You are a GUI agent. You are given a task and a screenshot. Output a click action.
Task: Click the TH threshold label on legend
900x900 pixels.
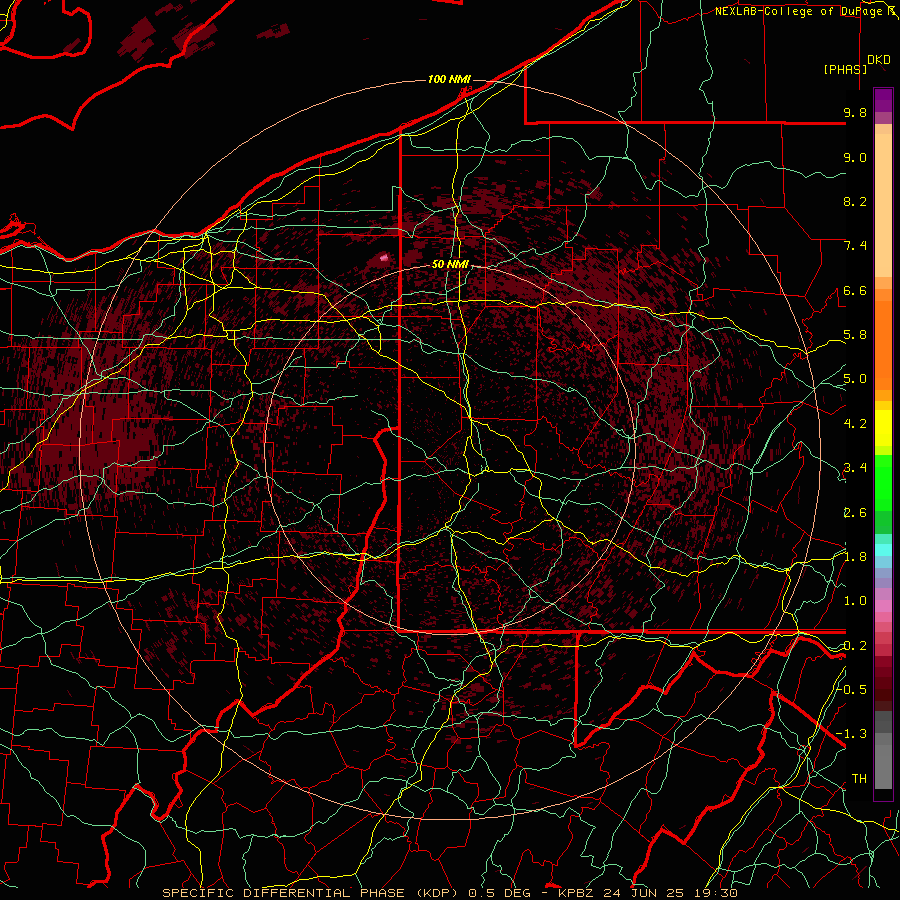point(859,778)
